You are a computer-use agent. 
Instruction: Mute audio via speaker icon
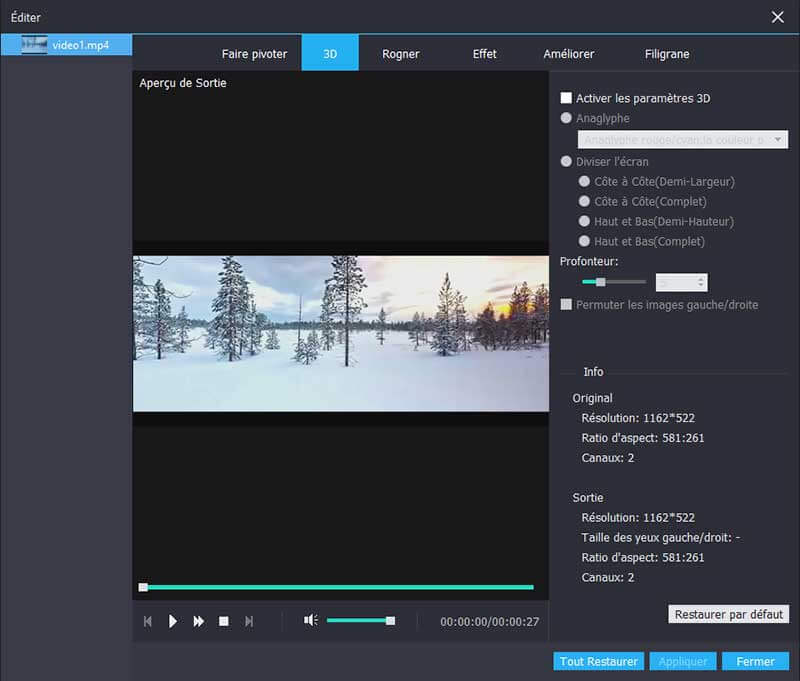point(311,620)
